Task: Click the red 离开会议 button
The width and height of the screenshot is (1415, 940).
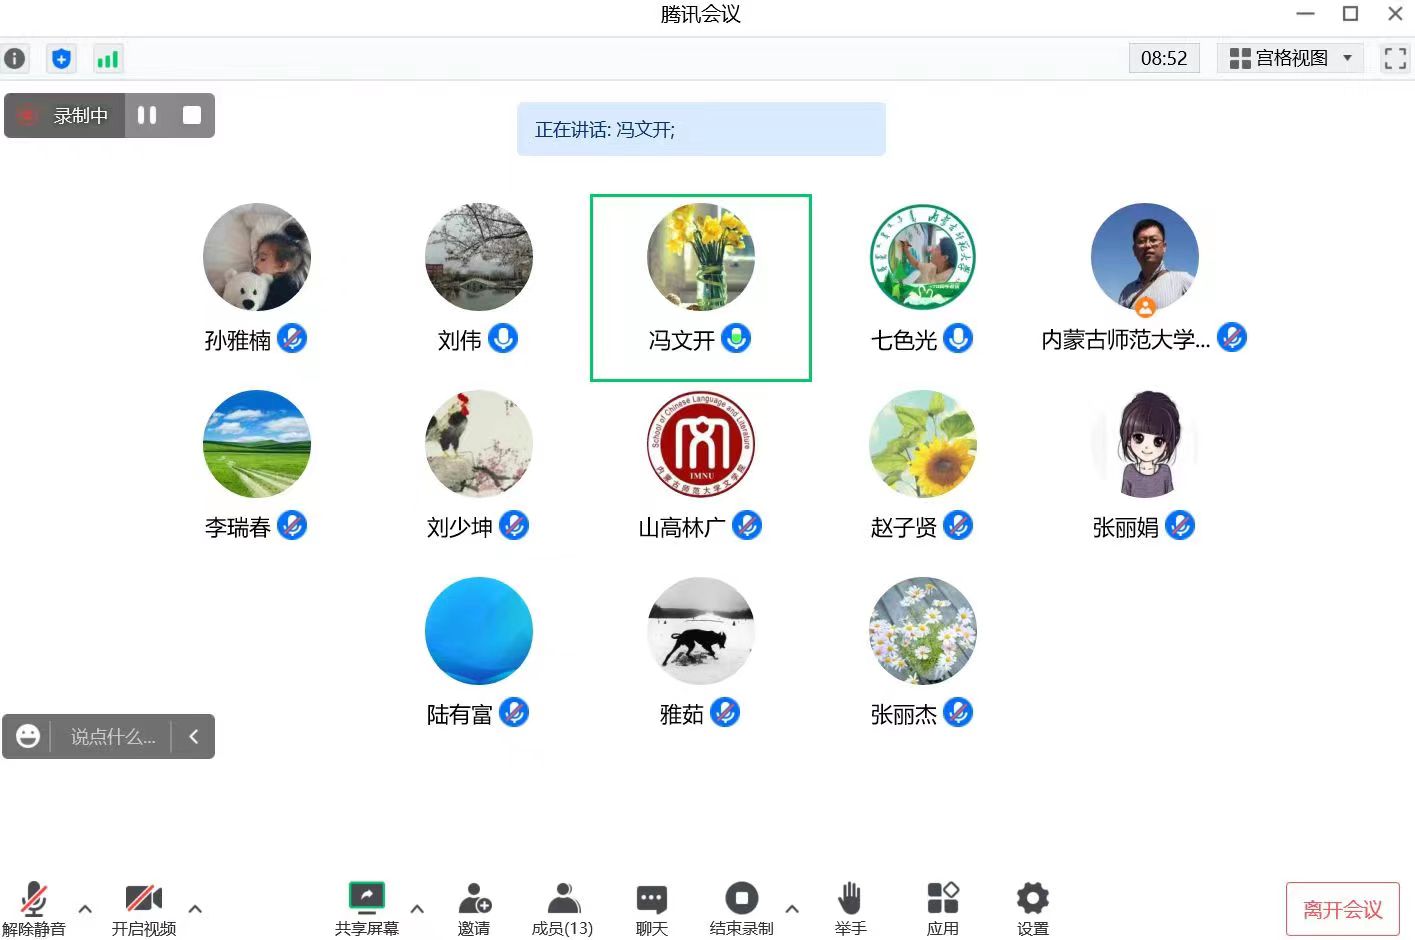Action: tap(1342, 909)
